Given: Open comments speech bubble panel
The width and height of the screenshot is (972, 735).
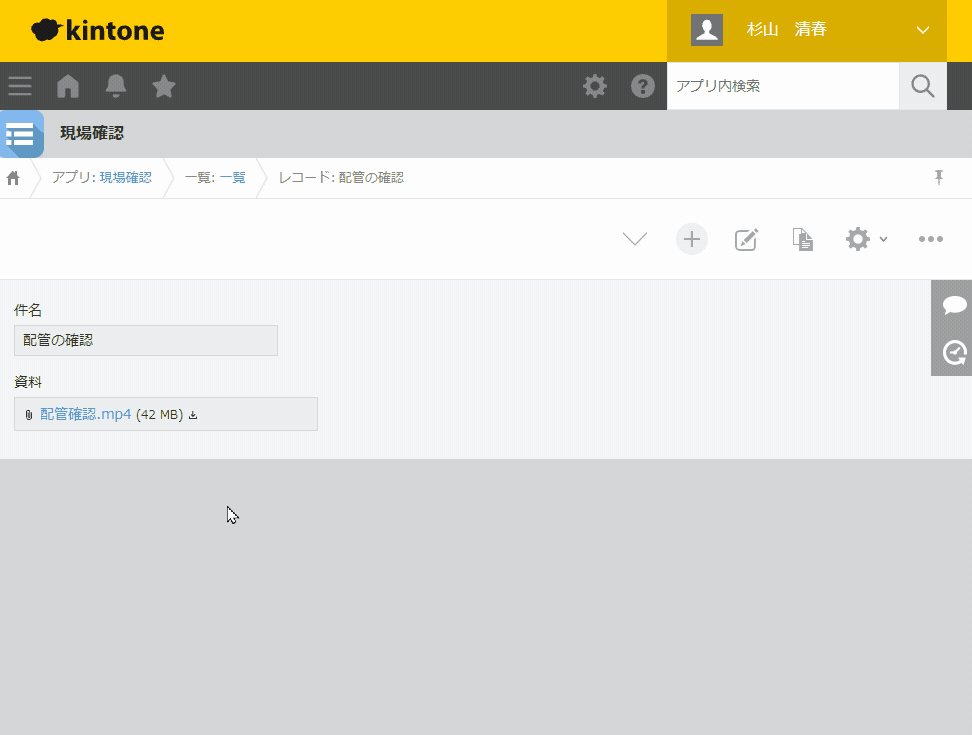Looking at the screenshot, I should pyautogui.click(x=954, y=304).
